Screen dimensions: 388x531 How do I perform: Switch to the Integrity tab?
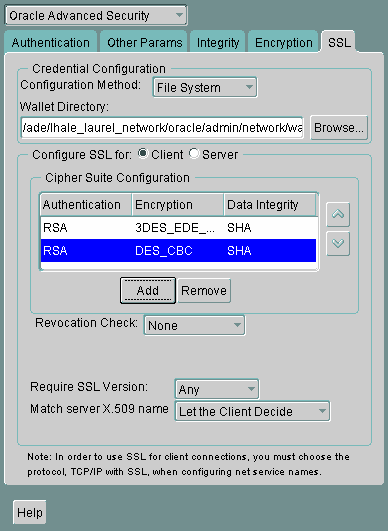[x=218, y=42]
